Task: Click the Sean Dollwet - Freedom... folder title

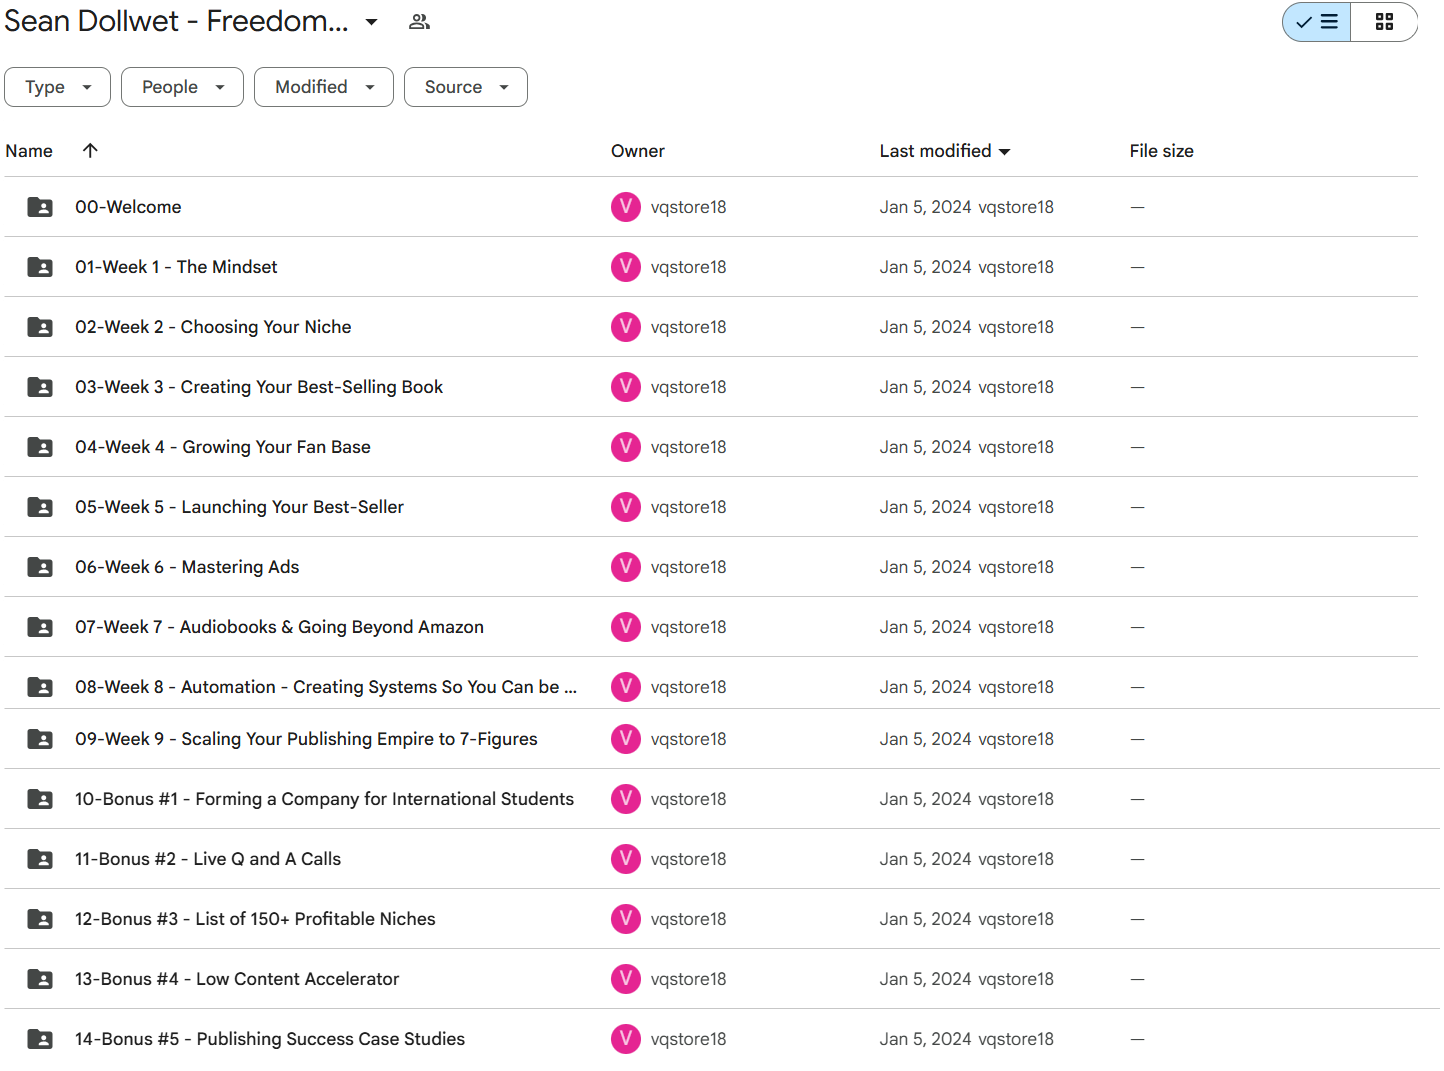Action: 177,21
